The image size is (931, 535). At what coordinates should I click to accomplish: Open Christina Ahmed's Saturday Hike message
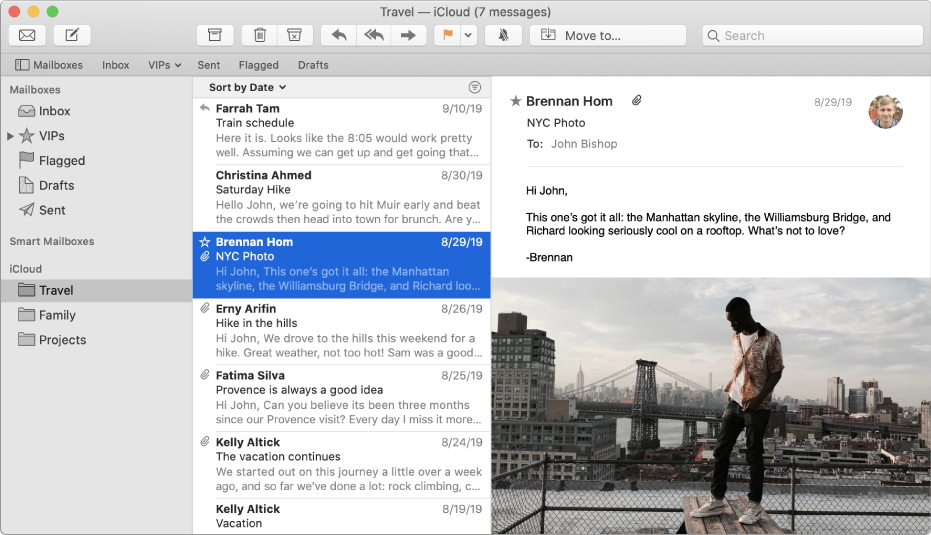click(341, 198)
